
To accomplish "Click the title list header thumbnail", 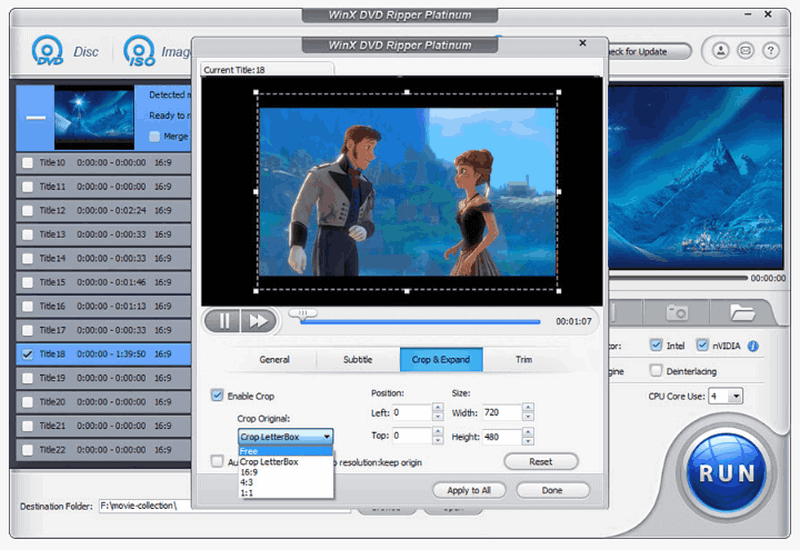I will (x=94, y=117).
